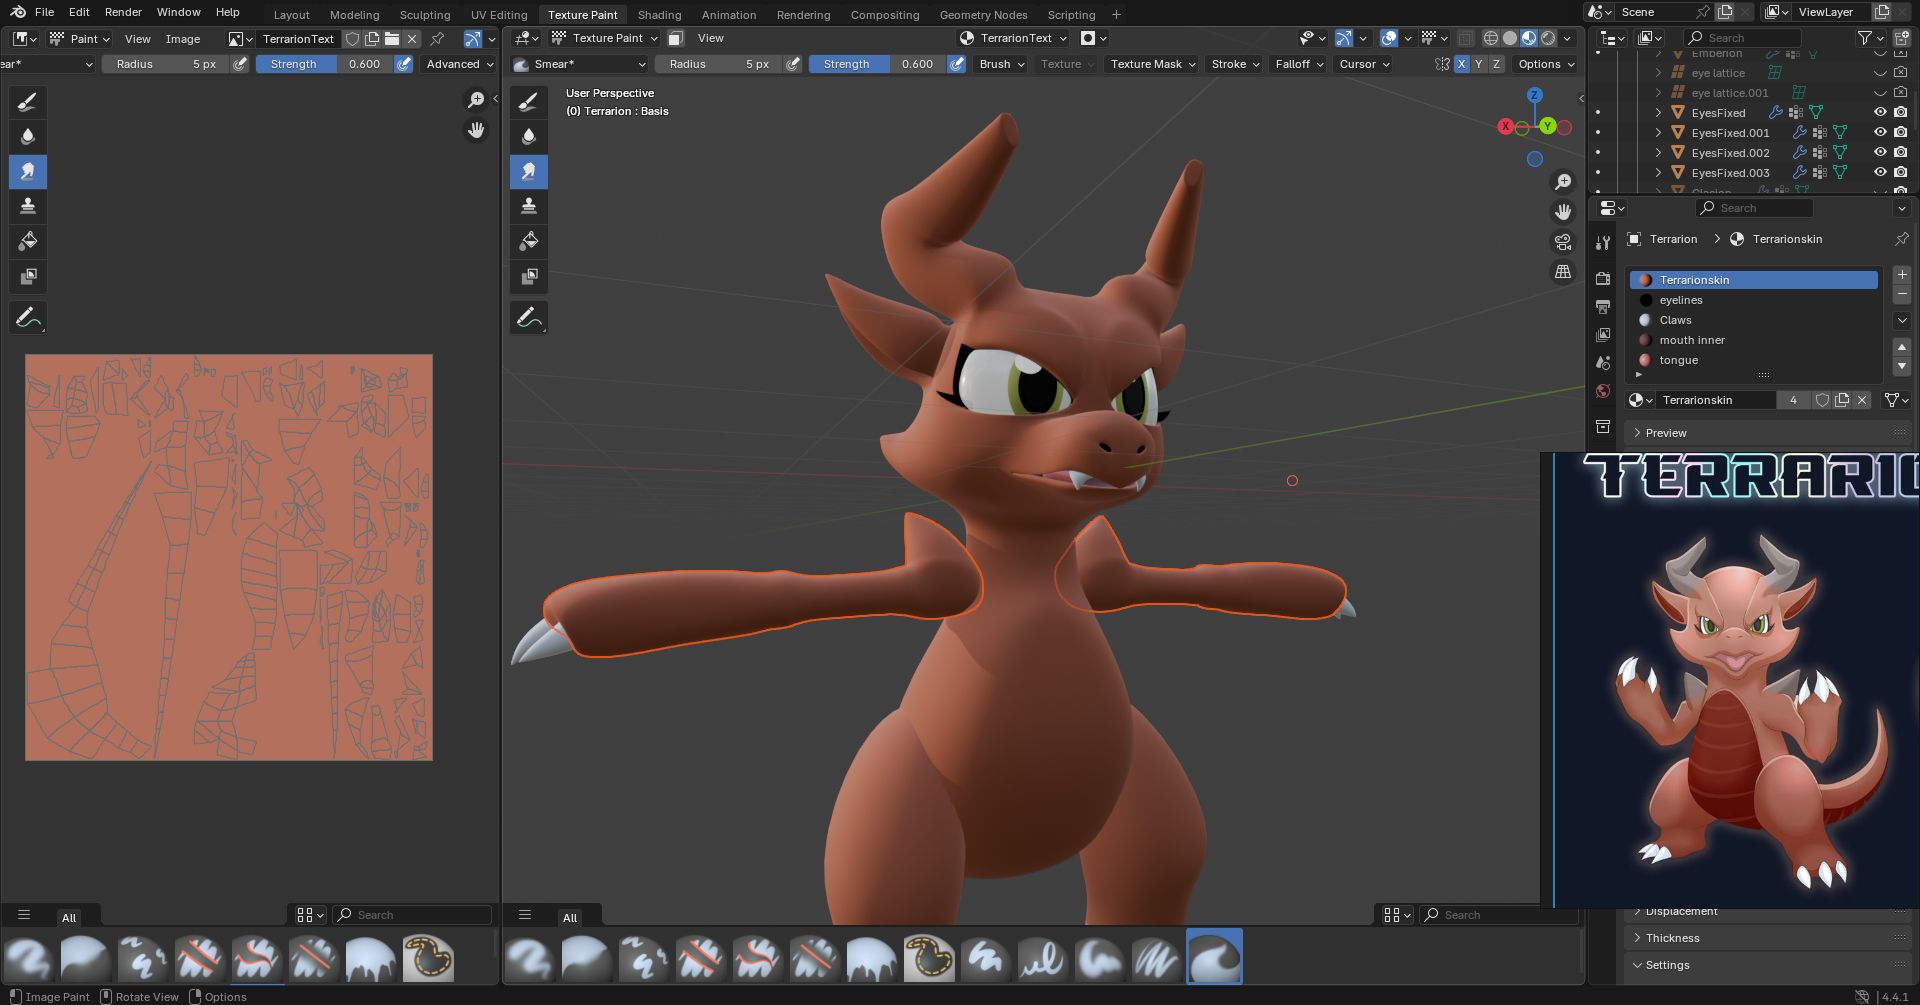Click the Z axis on navigation gizmo

coord(1534,95)
